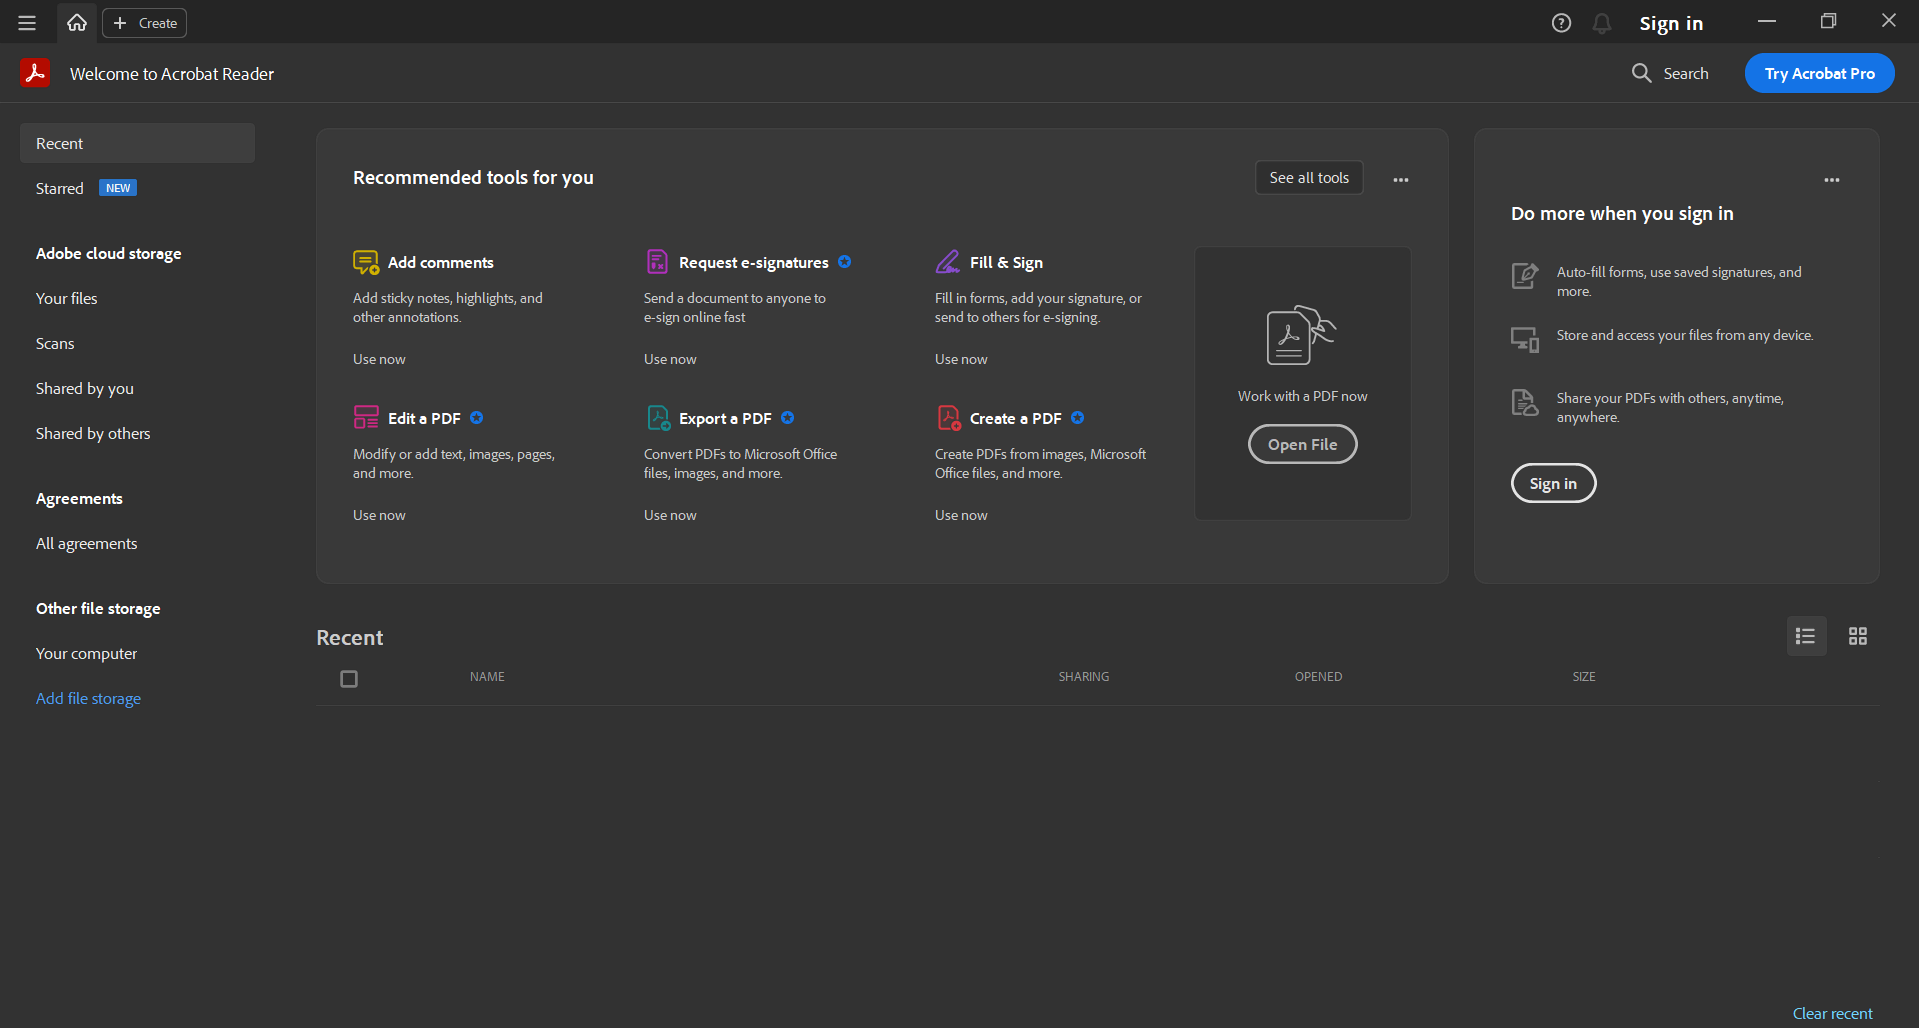1919x1028 pixels.
Task: Open more options for Recommended tools
Action: point(1399,178)
